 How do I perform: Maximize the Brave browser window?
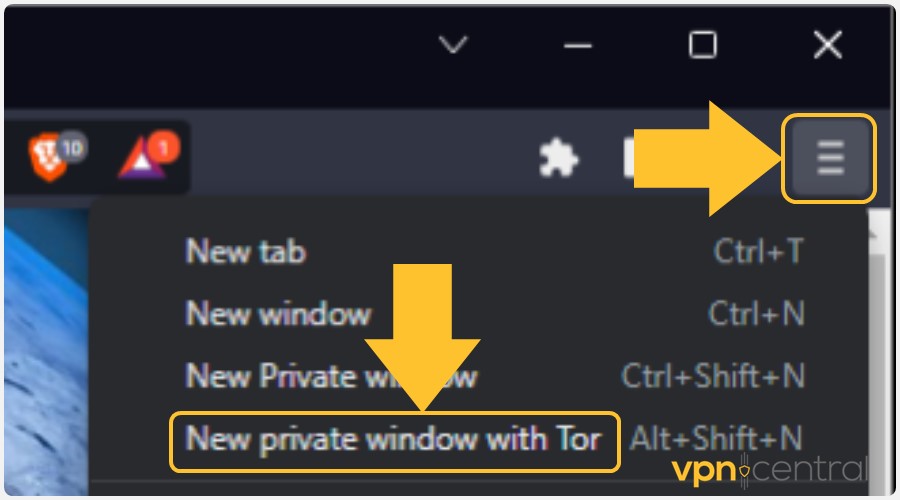click(x=703, y=45)
